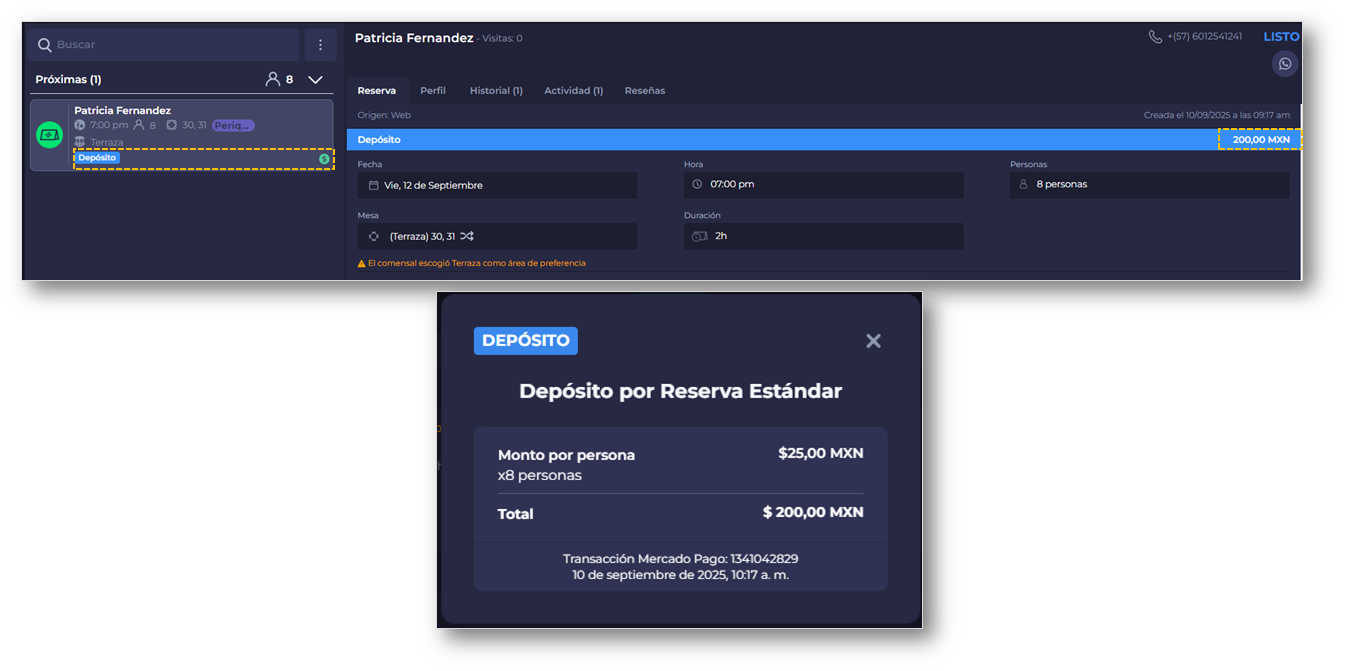Click Transacción Mercado Pago: 1341042829 text
Image resolution: width=1345 pixels, height=671 pixels.
point(680,559)
